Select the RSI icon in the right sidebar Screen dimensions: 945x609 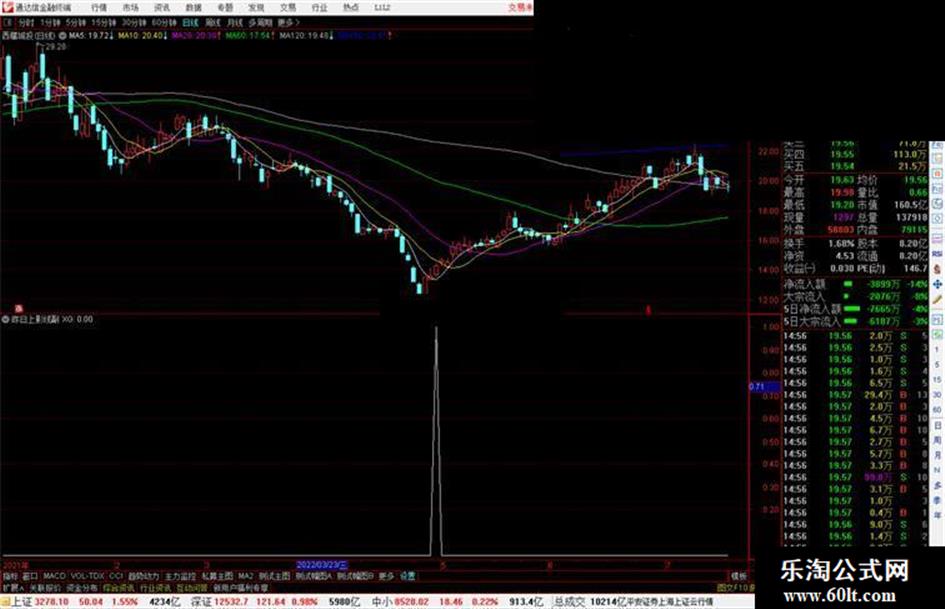(x=937, y=254)
